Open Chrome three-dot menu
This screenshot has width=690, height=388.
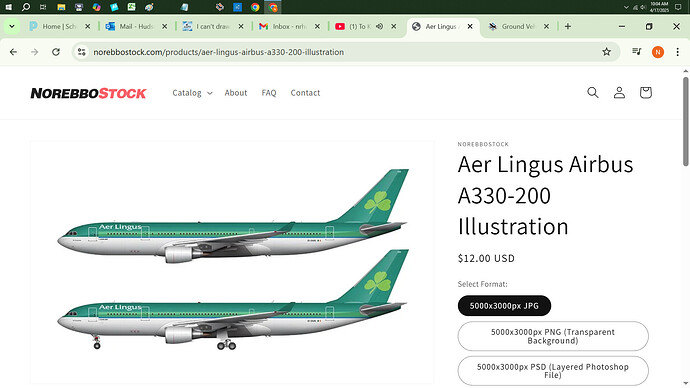click(678, 52)
